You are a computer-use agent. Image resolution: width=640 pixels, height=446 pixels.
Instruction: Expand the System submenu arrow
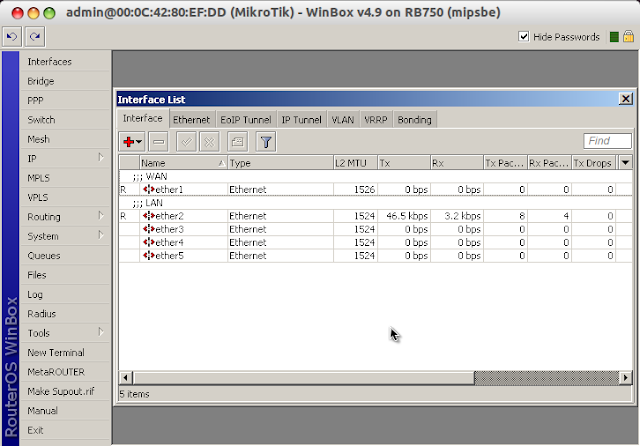pyautogui.click(x=101, y=235)
